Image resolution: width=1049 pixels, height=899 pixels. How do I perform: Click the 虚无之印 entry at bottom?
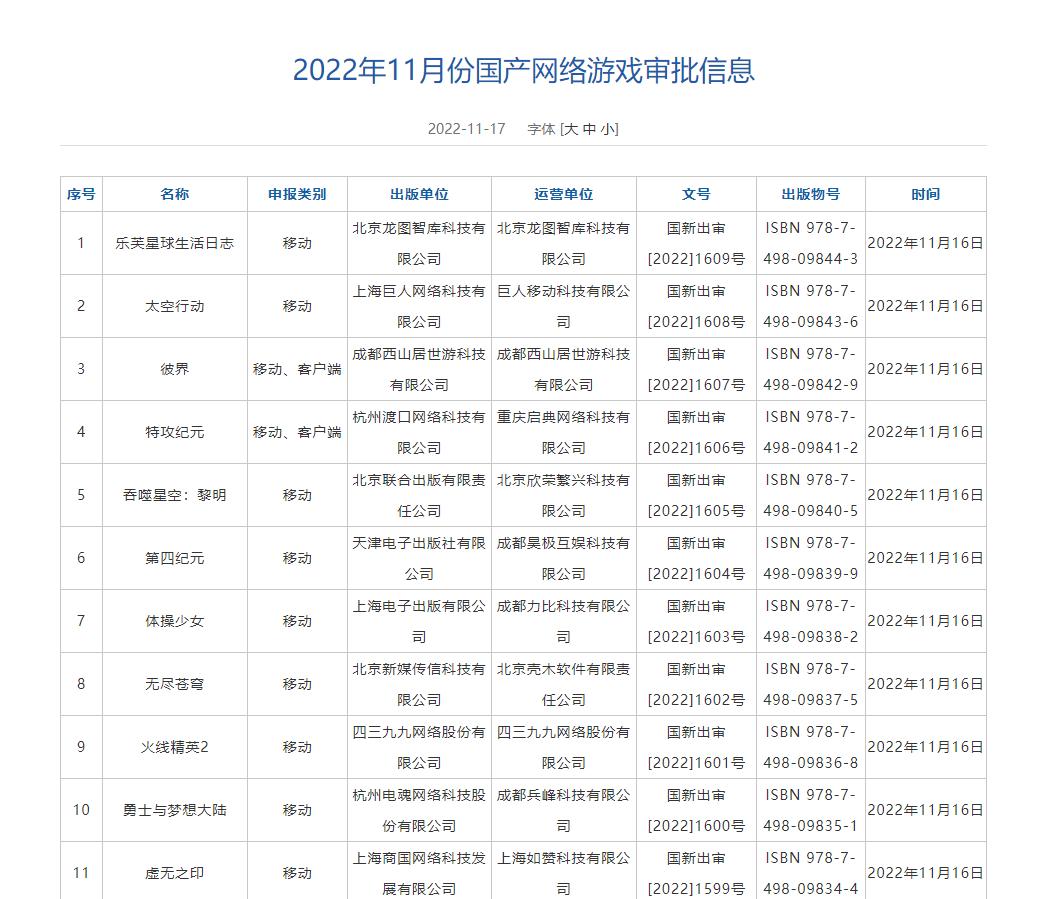177,871
